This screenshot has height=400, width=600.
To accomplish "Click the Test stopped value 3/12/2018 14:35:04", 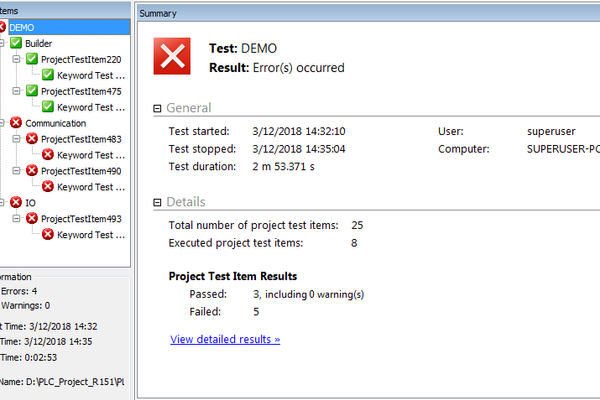I will tap(298, 149).
